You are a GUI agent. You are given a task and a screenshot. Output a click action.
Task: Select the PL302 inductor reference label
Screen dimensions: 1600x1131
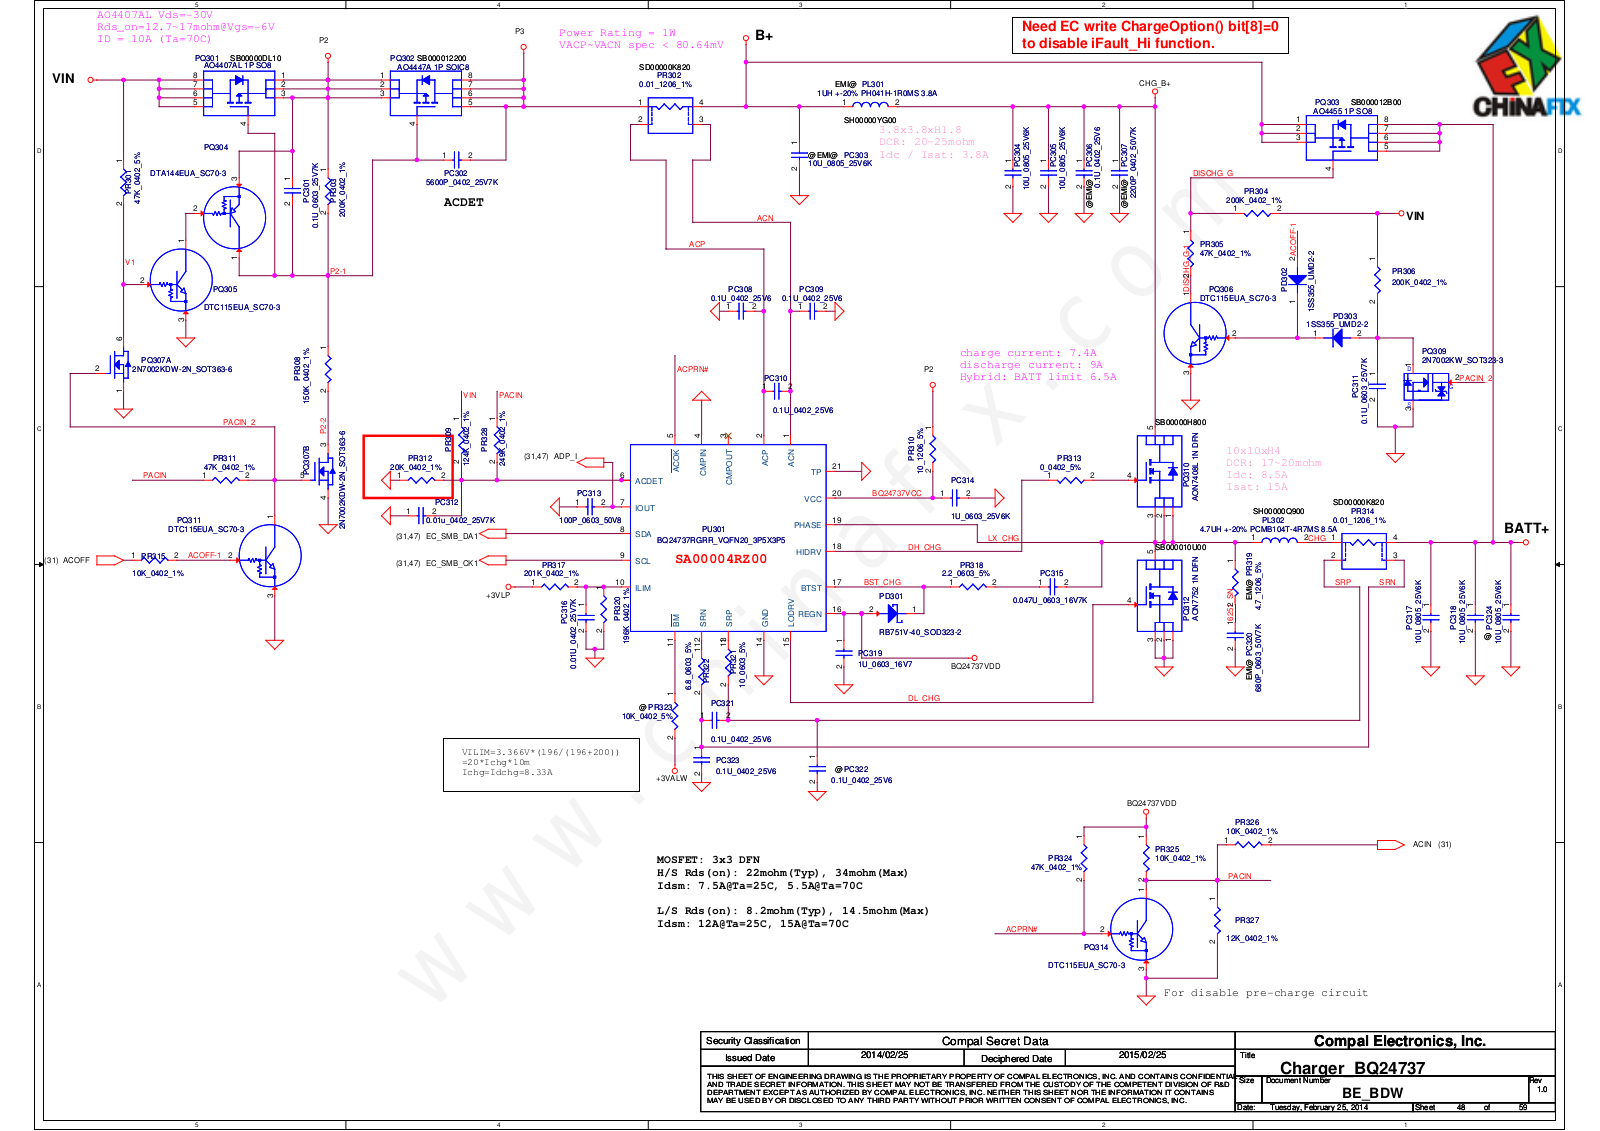coord(1272,520)
